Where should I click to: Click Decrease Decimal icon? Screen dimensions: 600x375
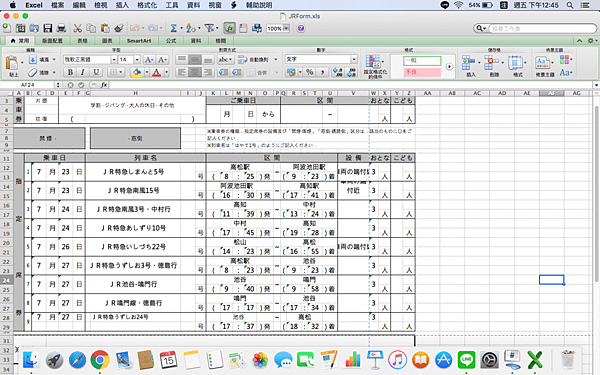[352, 72]
